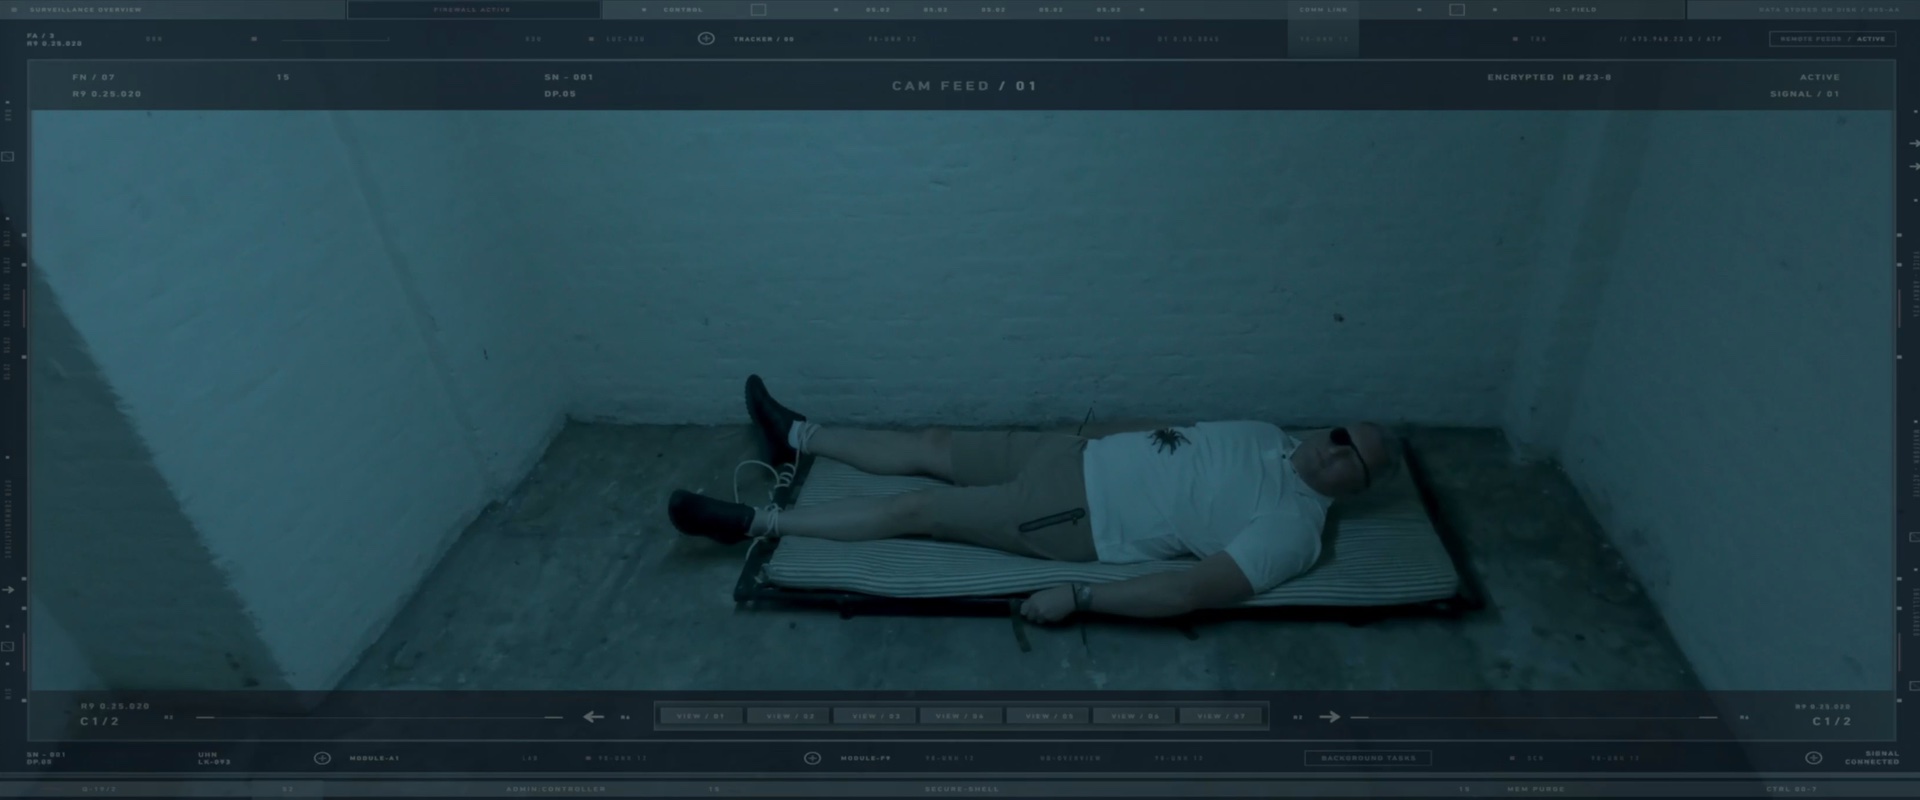This screenshot has width=1920, height=800.
Task: Switch to View / 04 button
Action: click(x=960, y=717)
